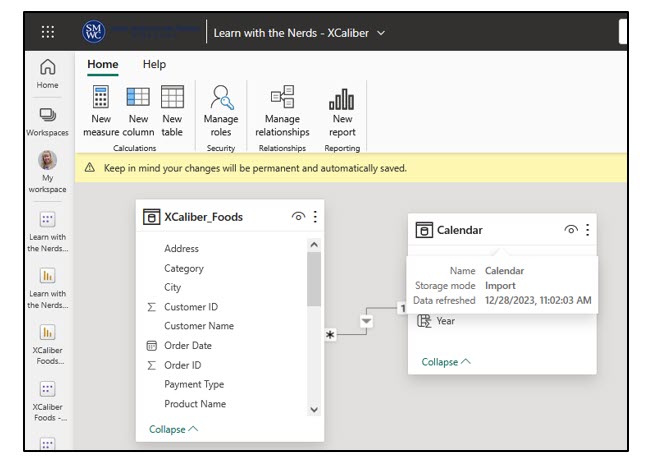The height and width of the screenshot is (469, 651).
Task: Open first Learn with the Nerds dataset item
Action: pyautogui.click(x=47, y=232)
